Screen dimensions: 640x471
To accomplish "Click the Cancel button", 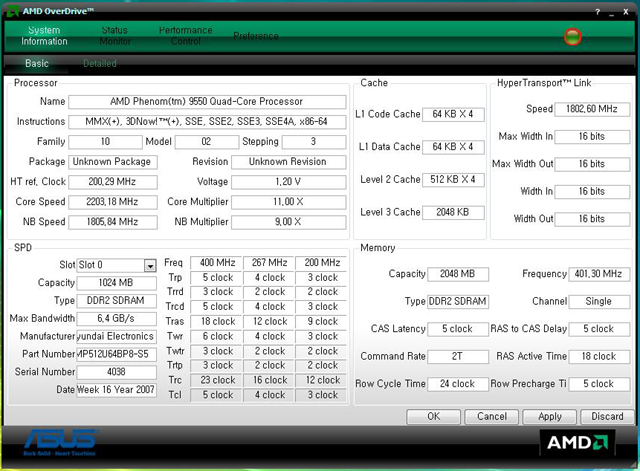I will [x=492, y=417].
